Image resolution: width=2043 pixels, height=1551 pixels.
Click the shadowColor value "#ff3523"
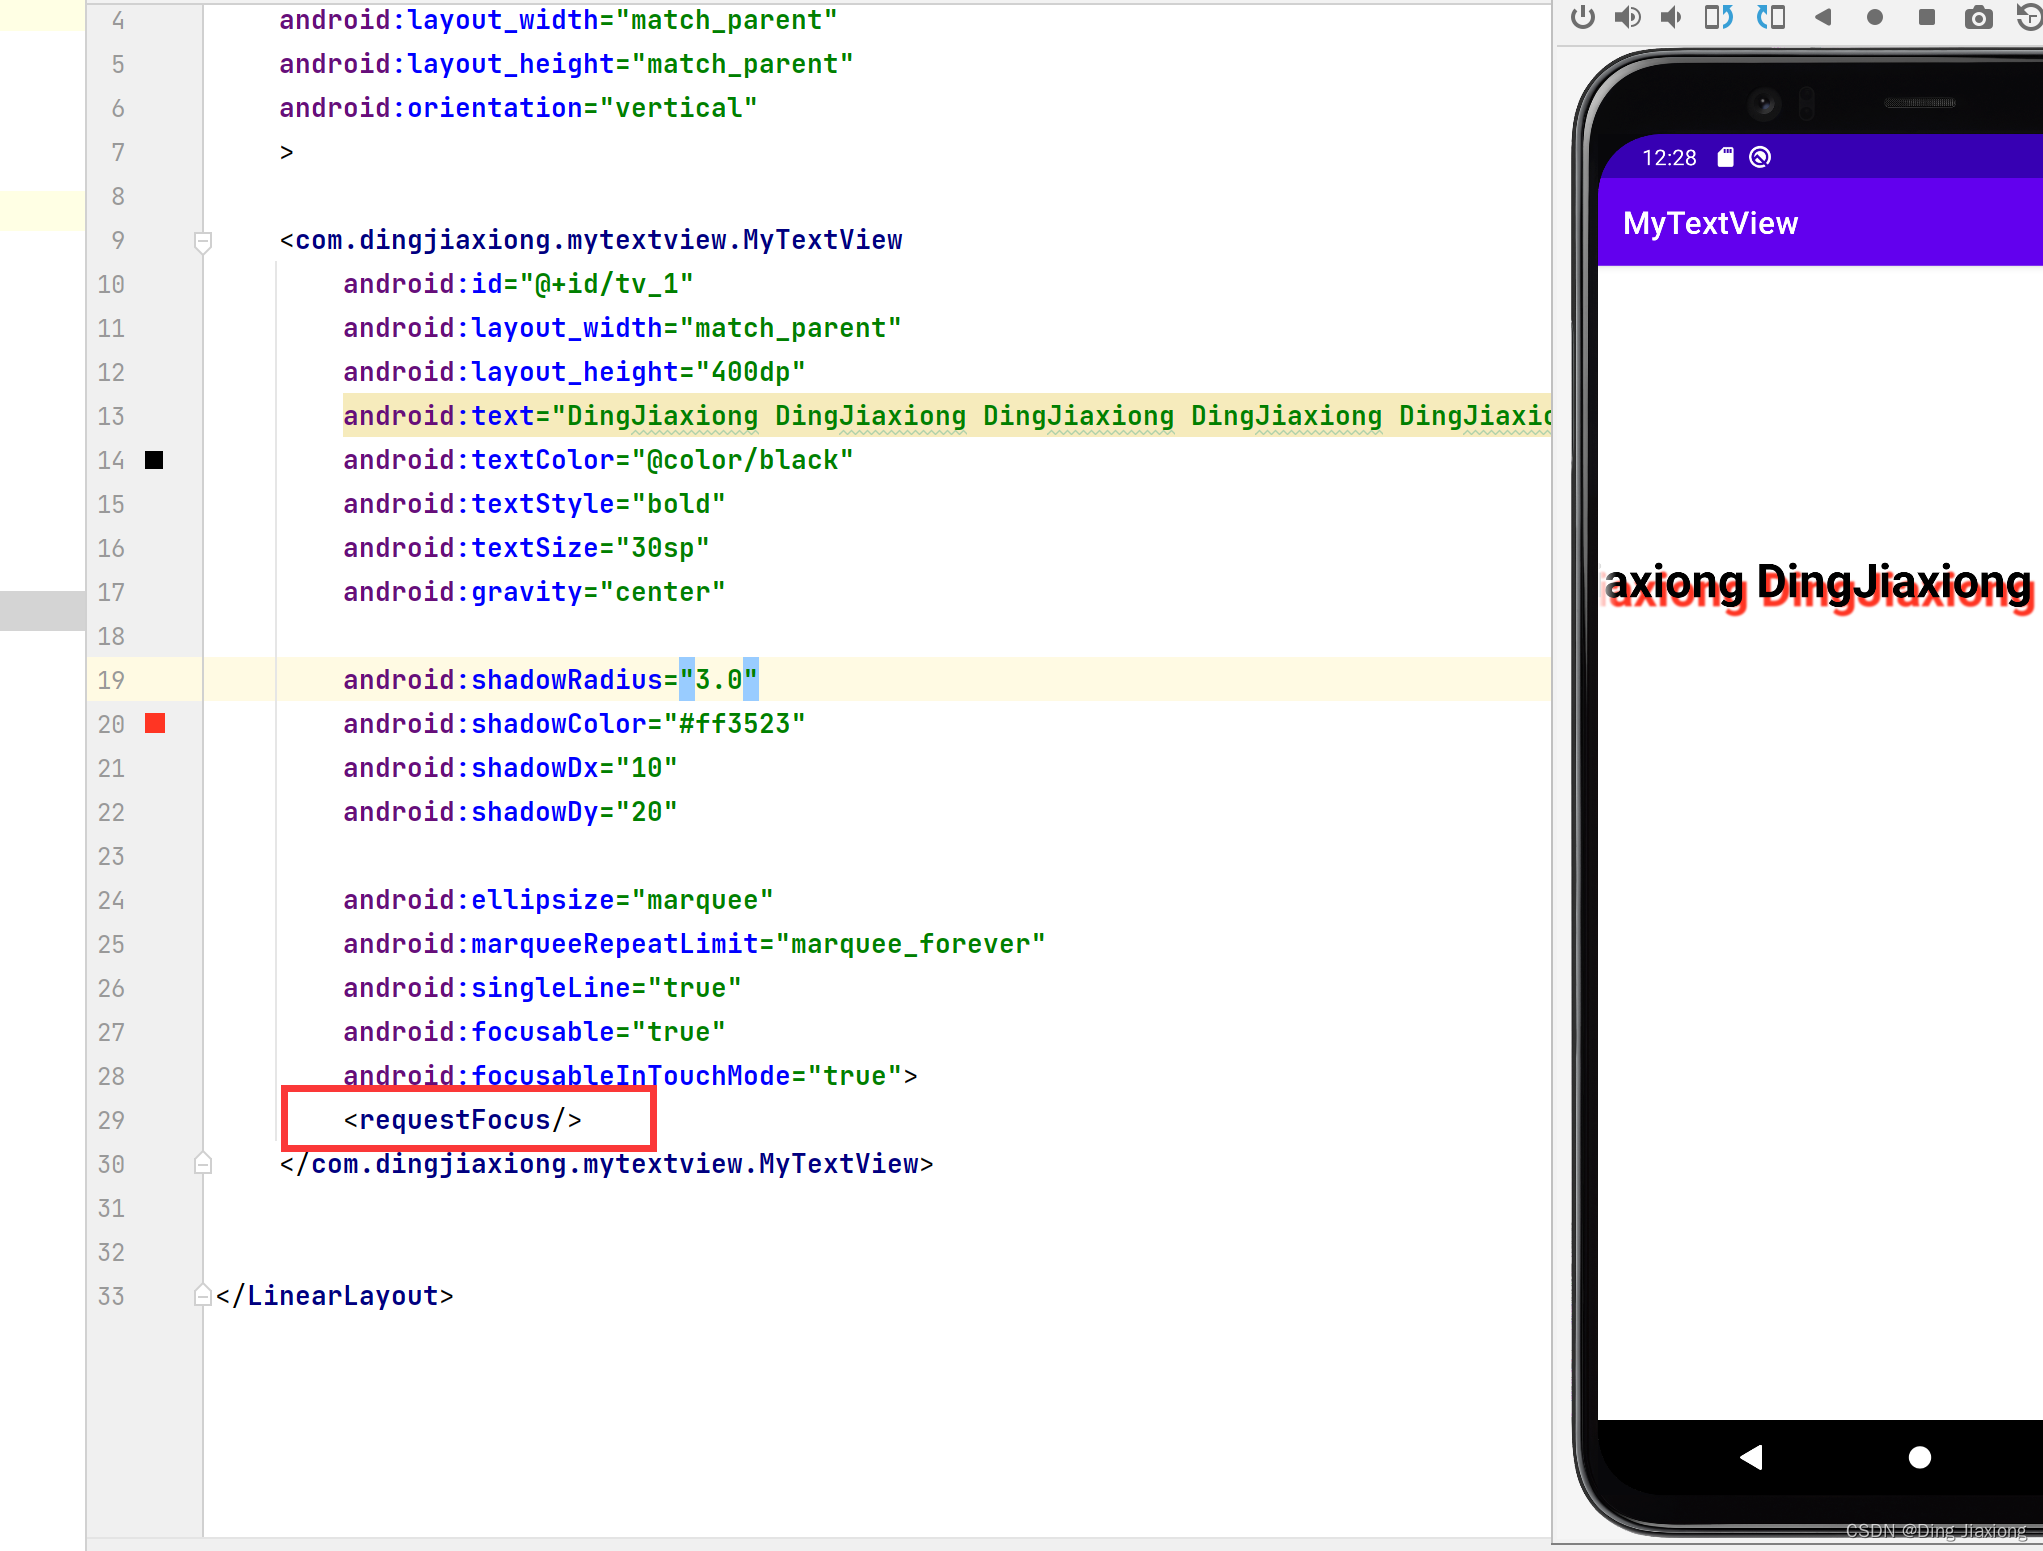coord(734,724)
